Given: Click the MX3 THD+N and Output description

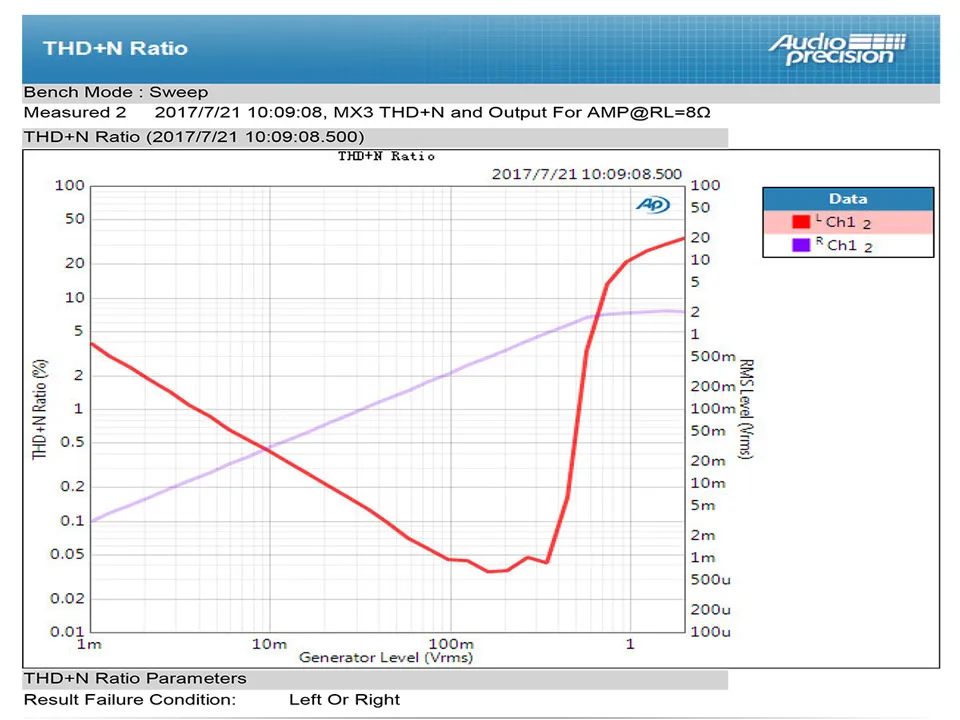Looking at the screenshot, I should pyautogui.click(x=522, y=113).
